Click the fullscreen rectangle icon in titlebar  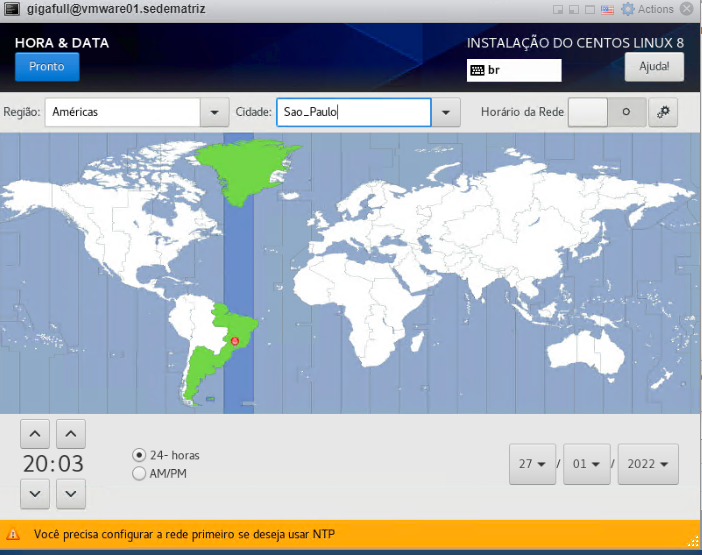(590, 9)
